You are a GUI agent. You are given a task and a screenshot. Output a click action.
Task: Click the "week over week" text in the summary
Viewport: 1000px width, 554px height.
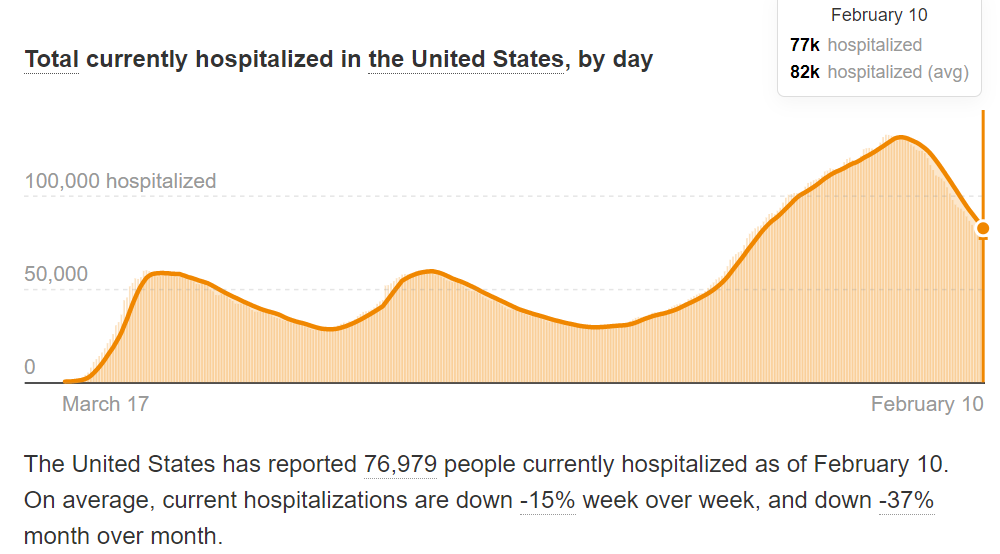click(x=655, y=499)
